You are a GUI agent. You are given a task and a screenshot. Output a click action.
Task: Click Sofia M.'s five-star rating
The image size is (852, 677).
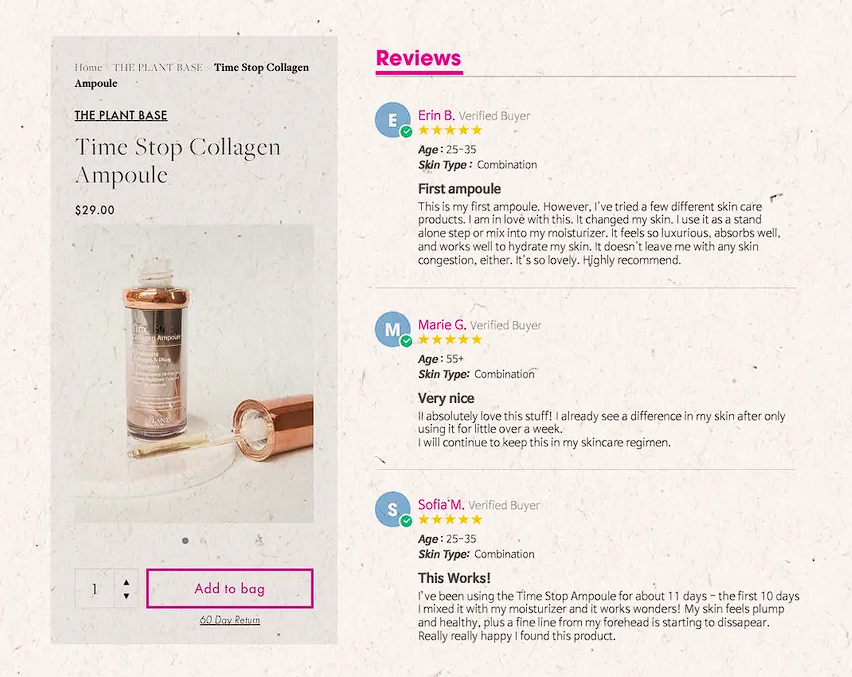pyautogui.click(x=450, y=520)
